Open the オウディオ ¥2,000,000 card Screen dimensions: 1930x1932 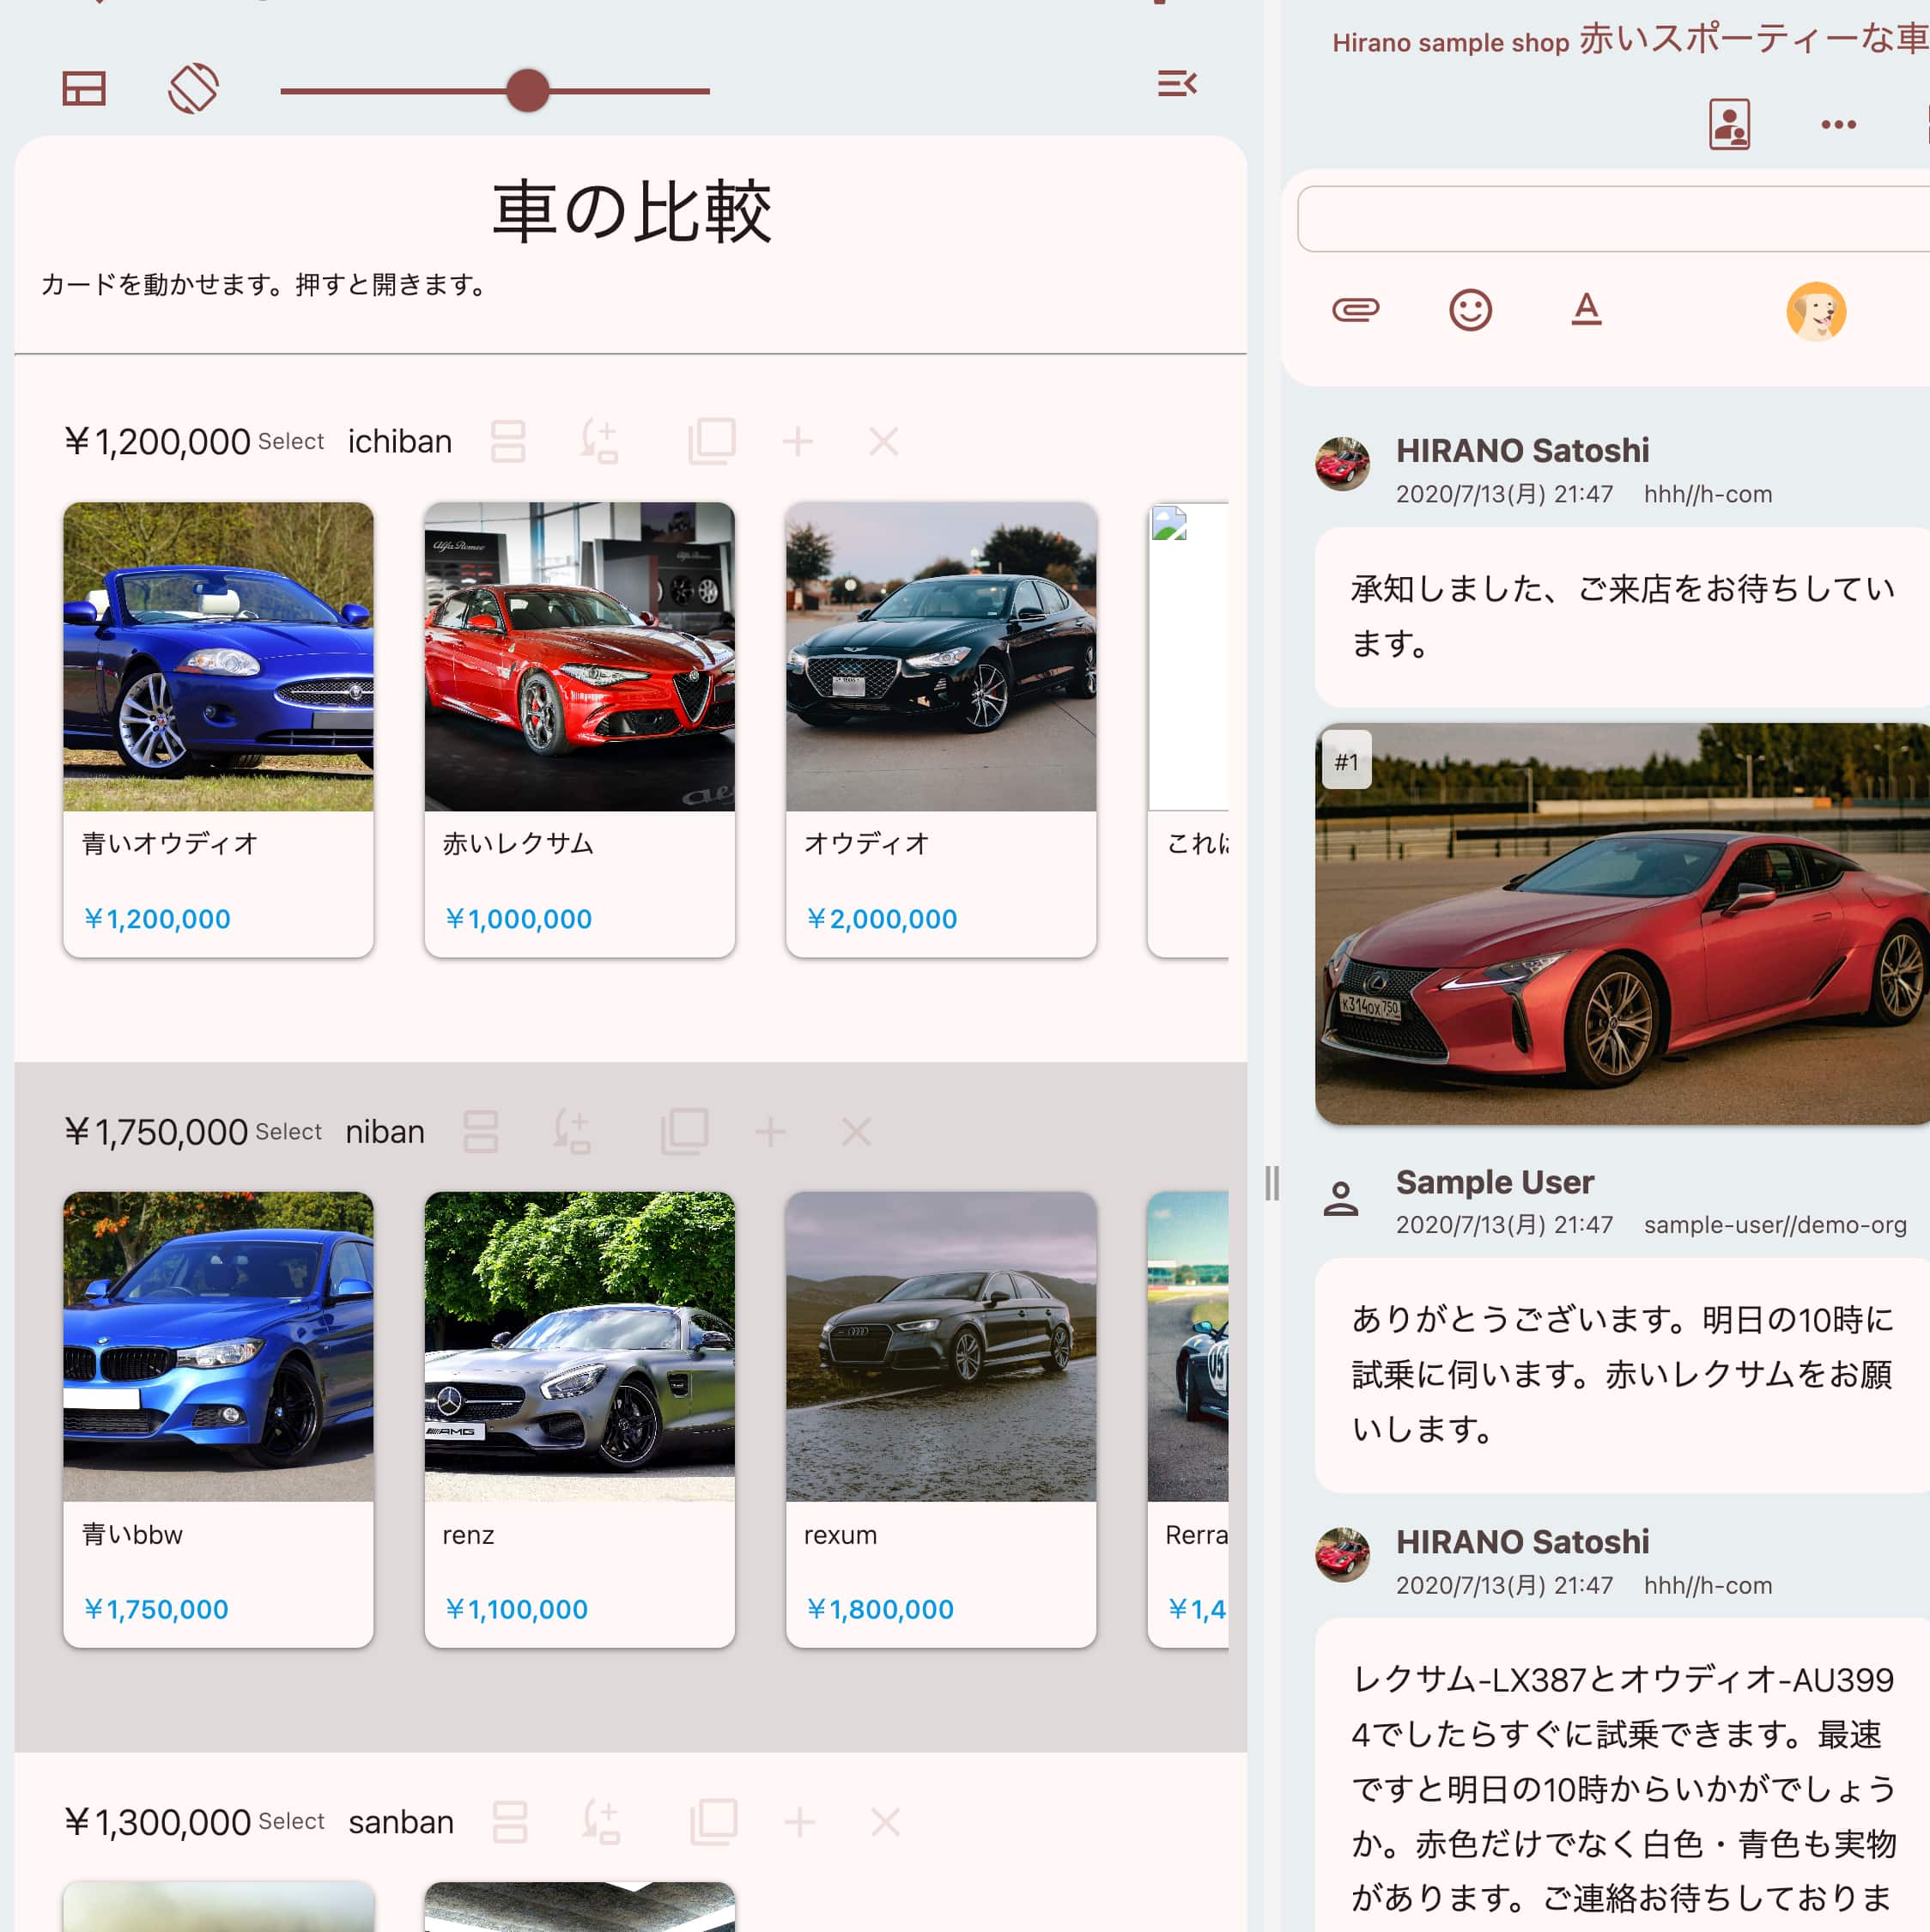coord(941,729)
